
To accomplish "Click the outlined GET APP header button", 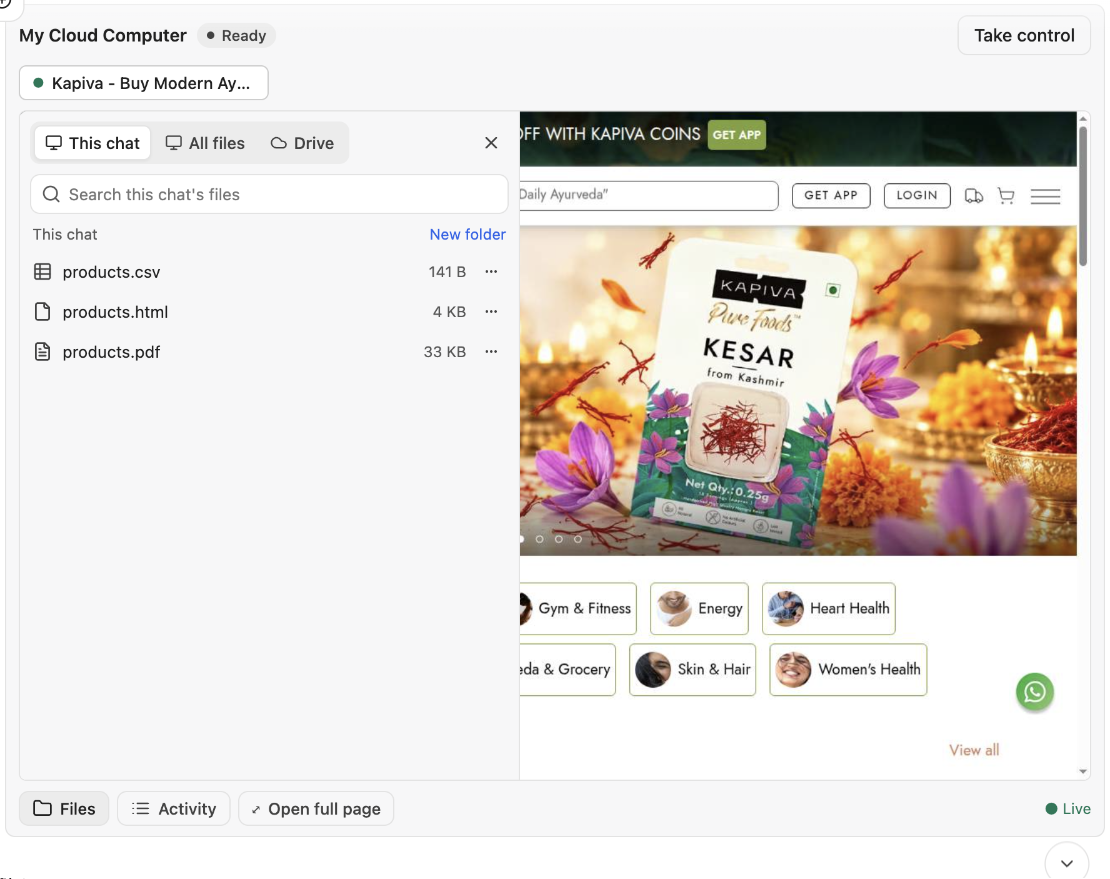I will click(830, 195).
